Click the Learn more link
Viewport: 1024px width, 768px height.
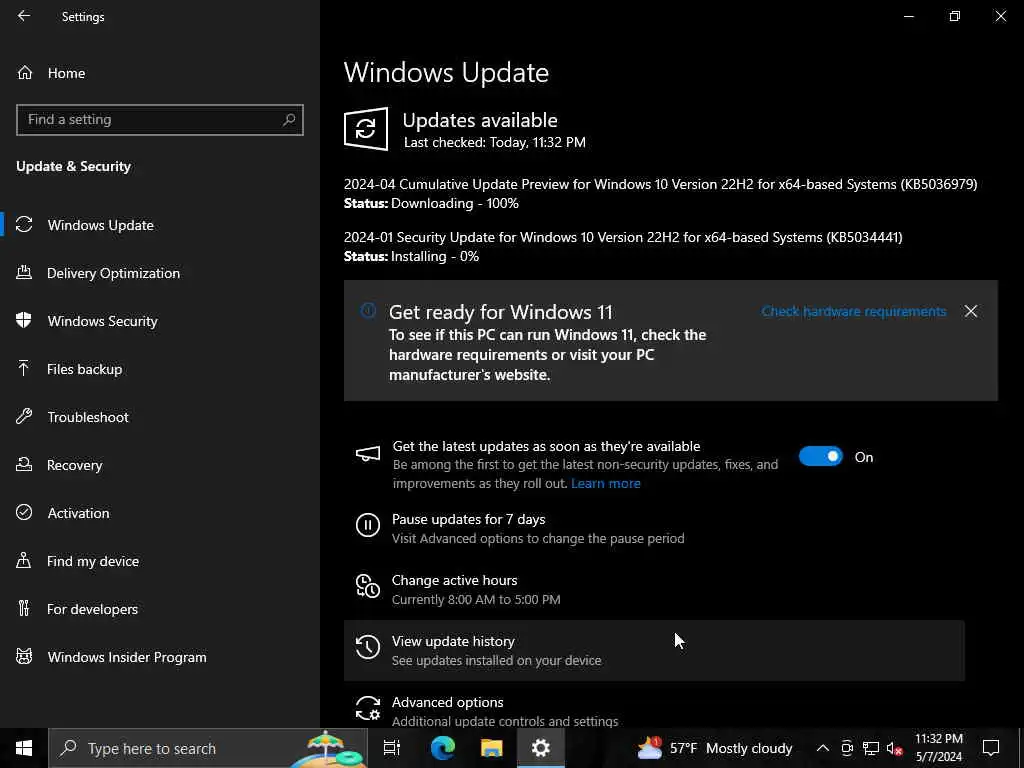click(605, 483)
